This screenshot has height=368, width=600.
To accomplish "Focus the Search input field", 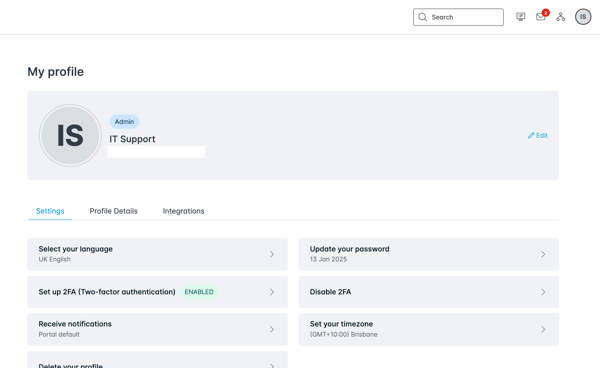I will (458, 17).
